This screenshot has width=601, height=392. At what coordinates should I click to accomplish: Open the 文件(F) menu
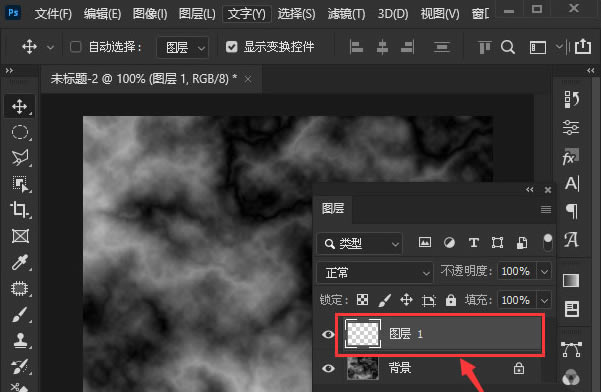click(x=53, y=14)
